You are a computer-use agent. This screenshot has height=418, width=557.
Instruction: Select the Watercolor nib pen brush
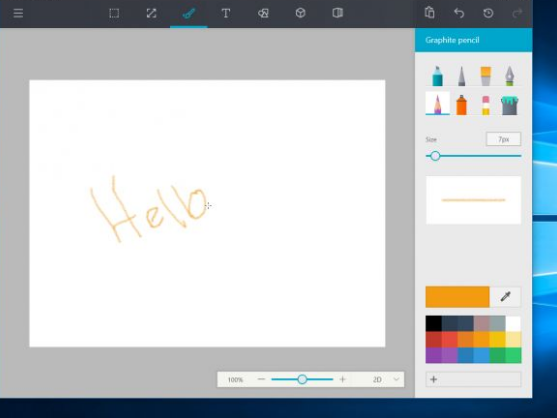[x=510, y=76]
